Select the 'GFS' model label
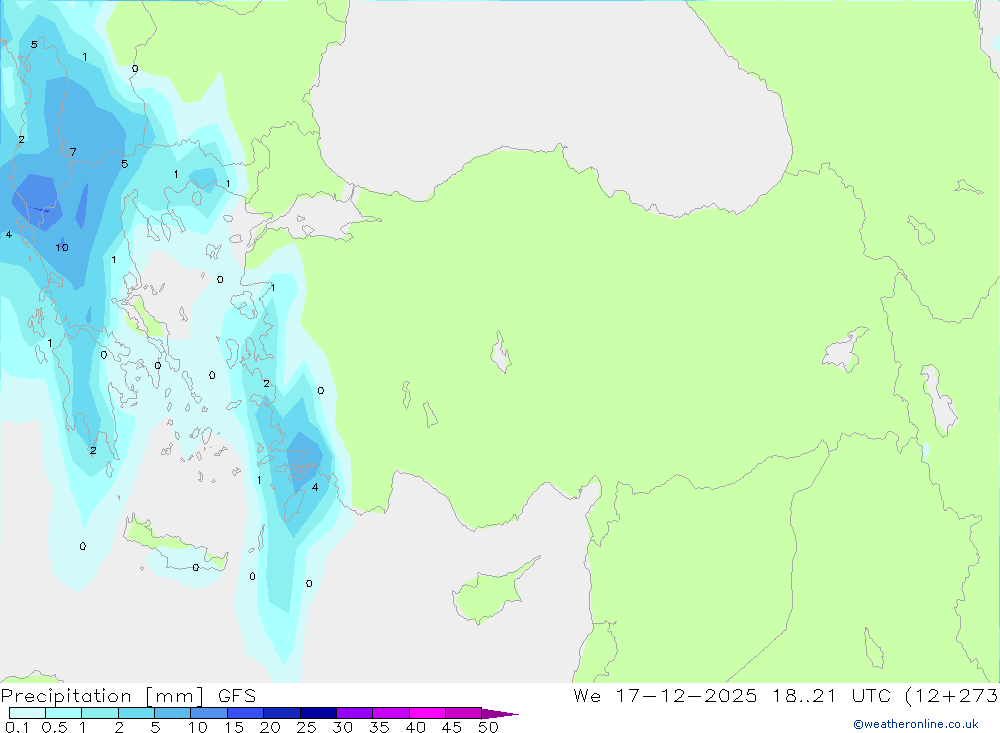The image size is (1000, 733). (237, 695)
